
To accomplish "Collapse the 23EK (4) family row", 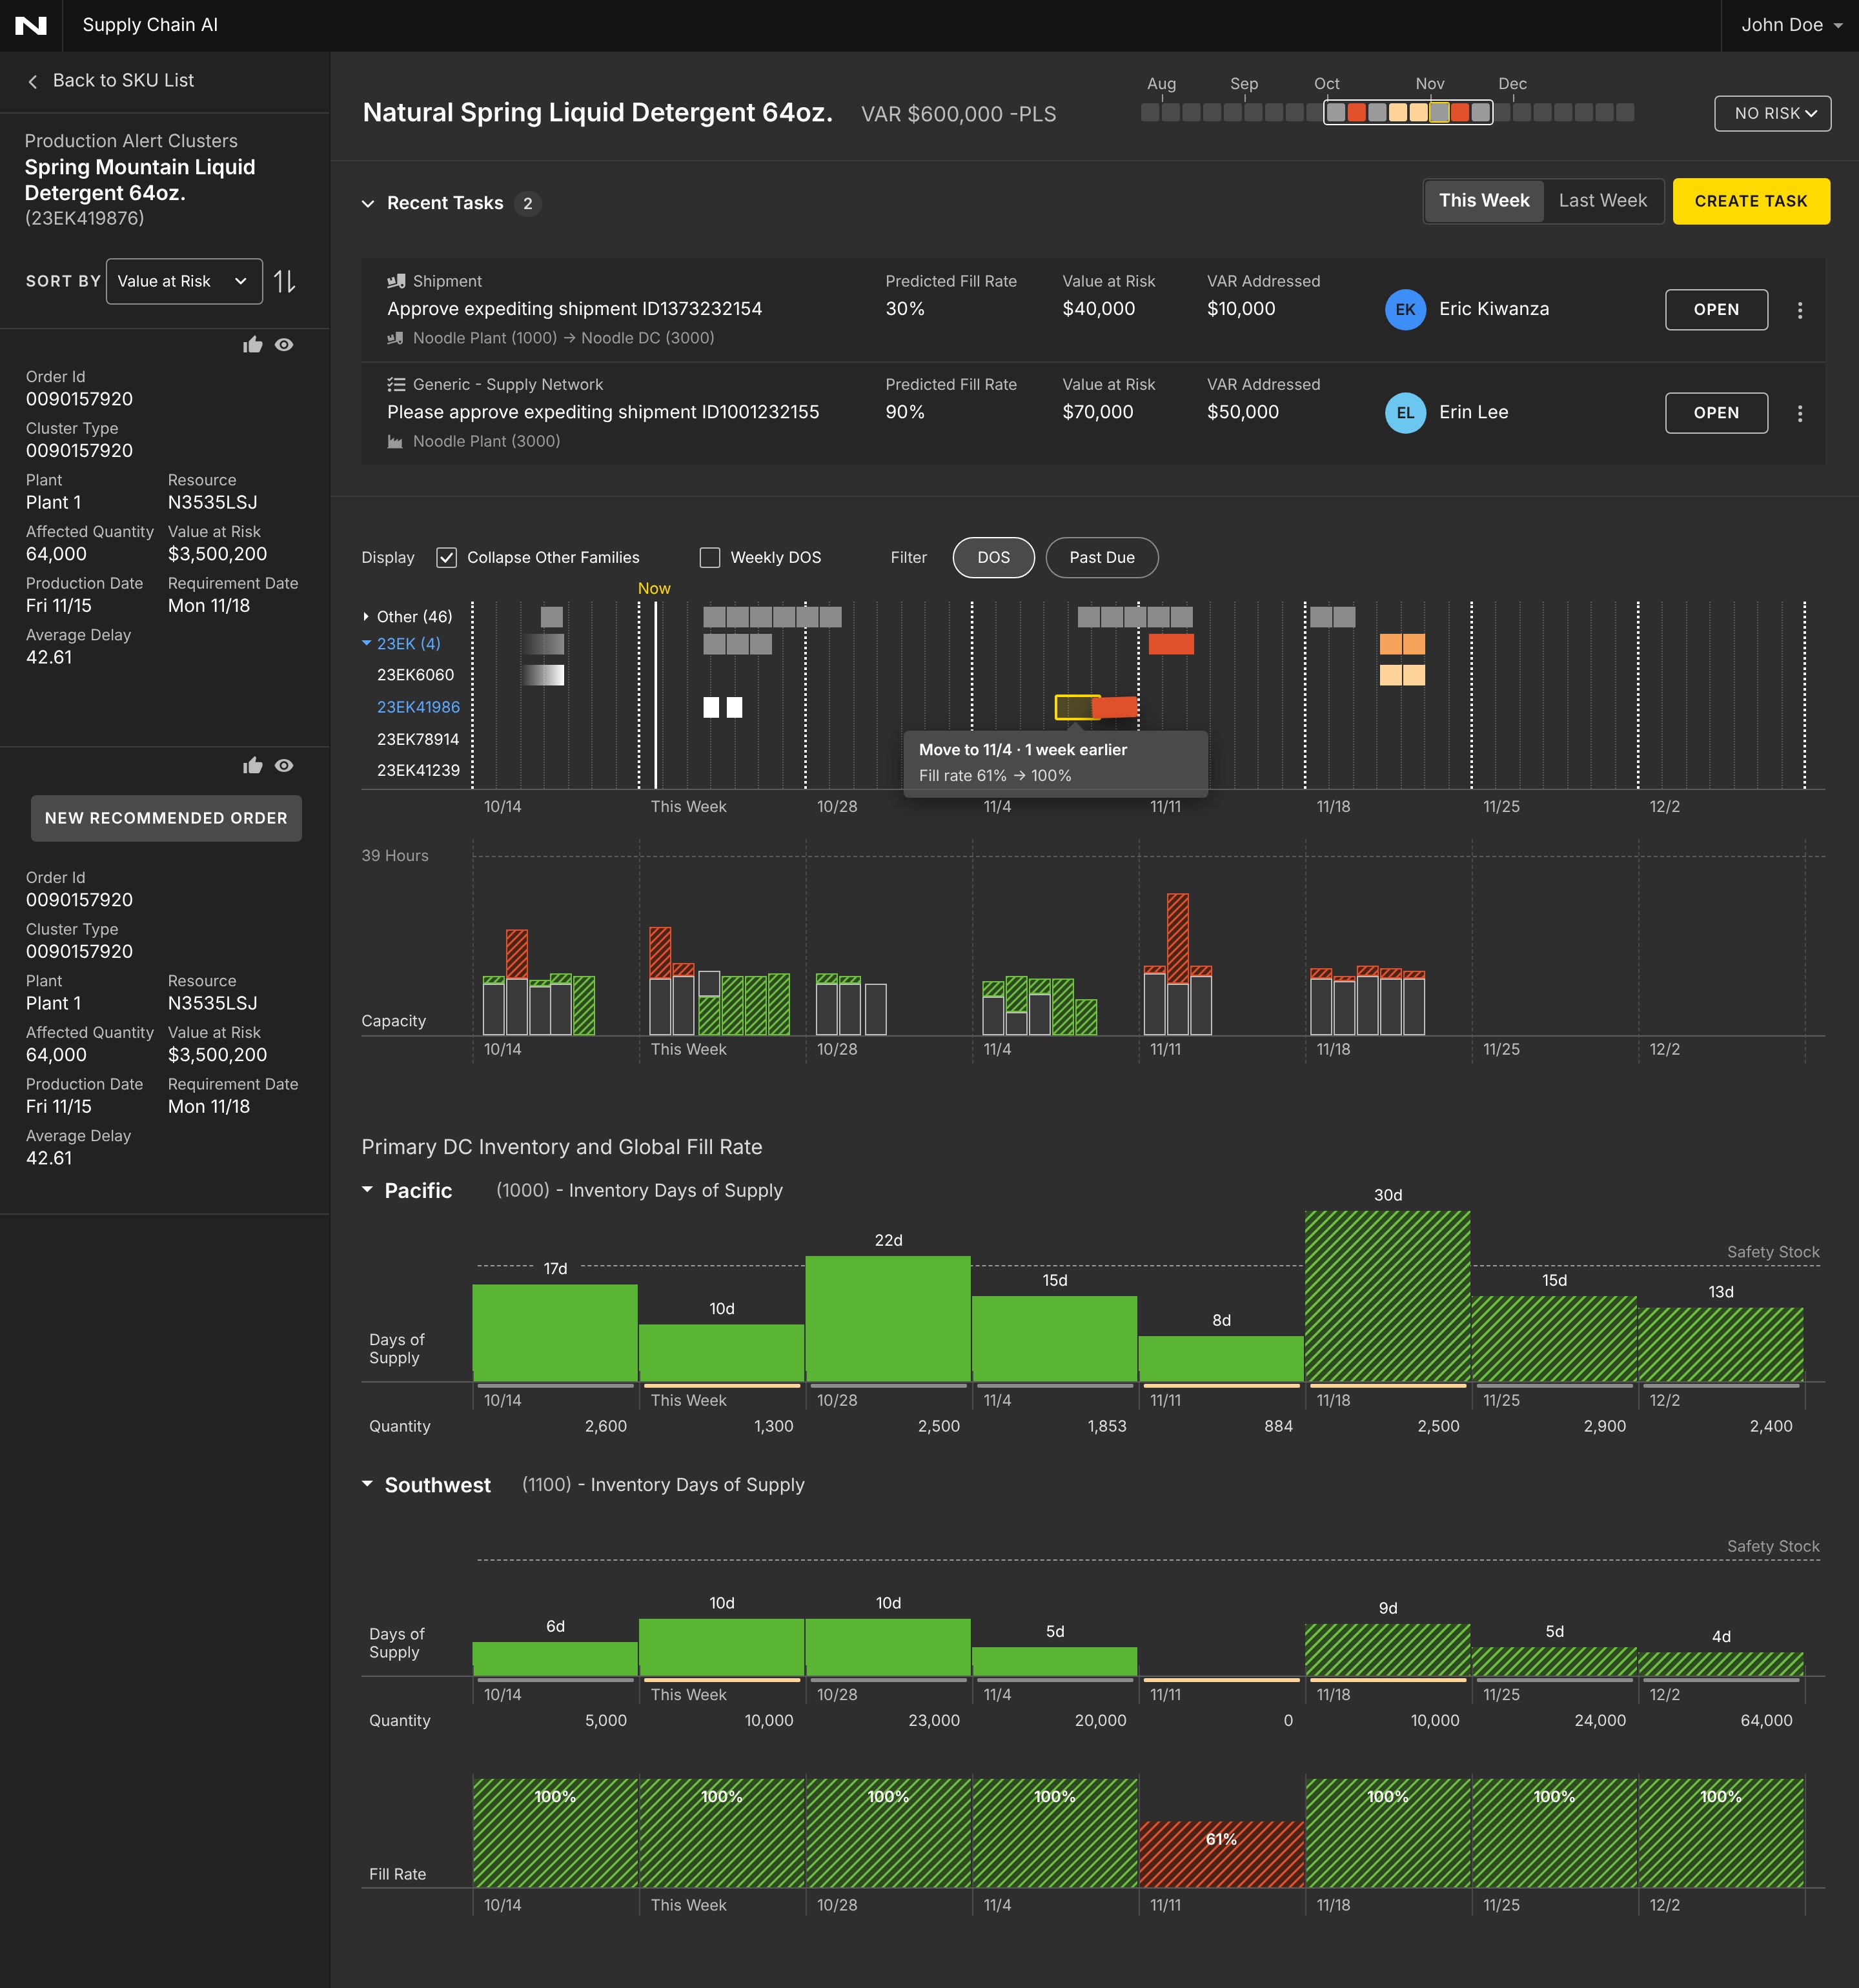I will click(367, 644).
